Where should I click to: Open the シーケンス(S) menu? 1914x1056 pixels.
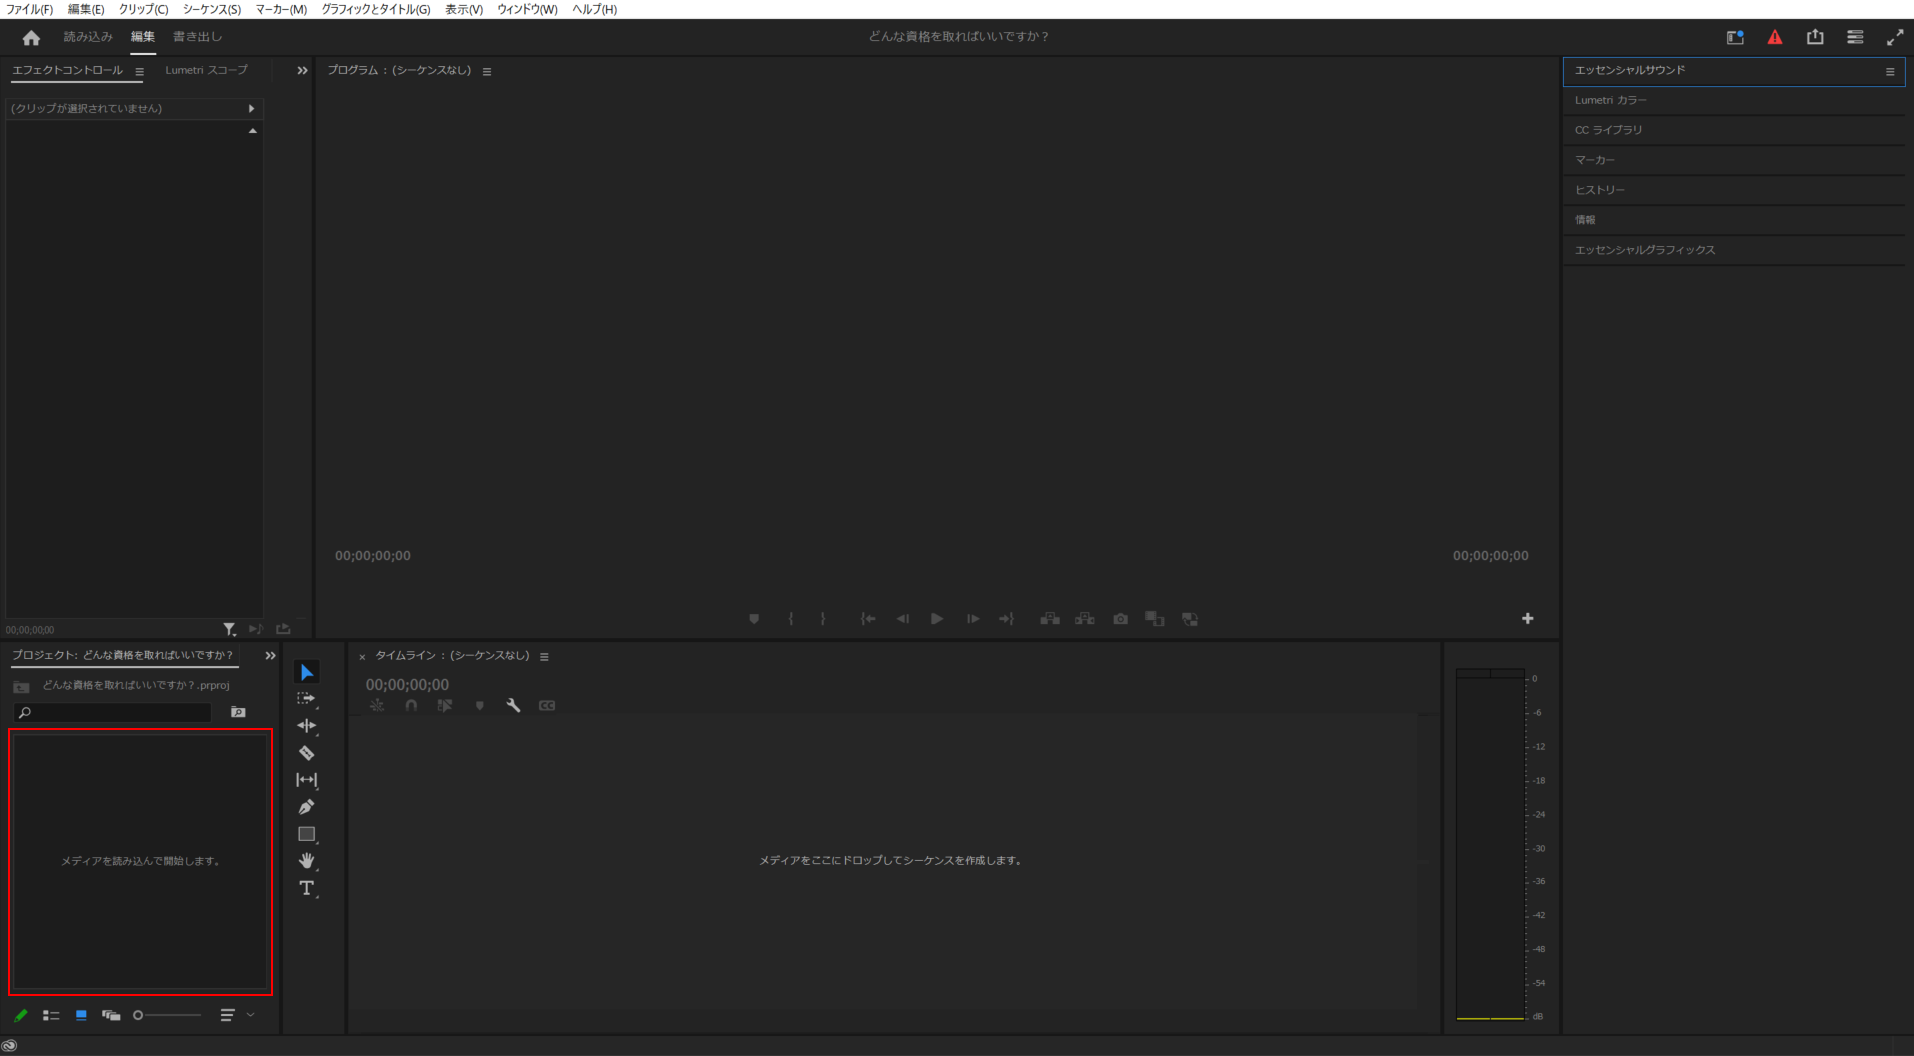click(x=211, y=9)
